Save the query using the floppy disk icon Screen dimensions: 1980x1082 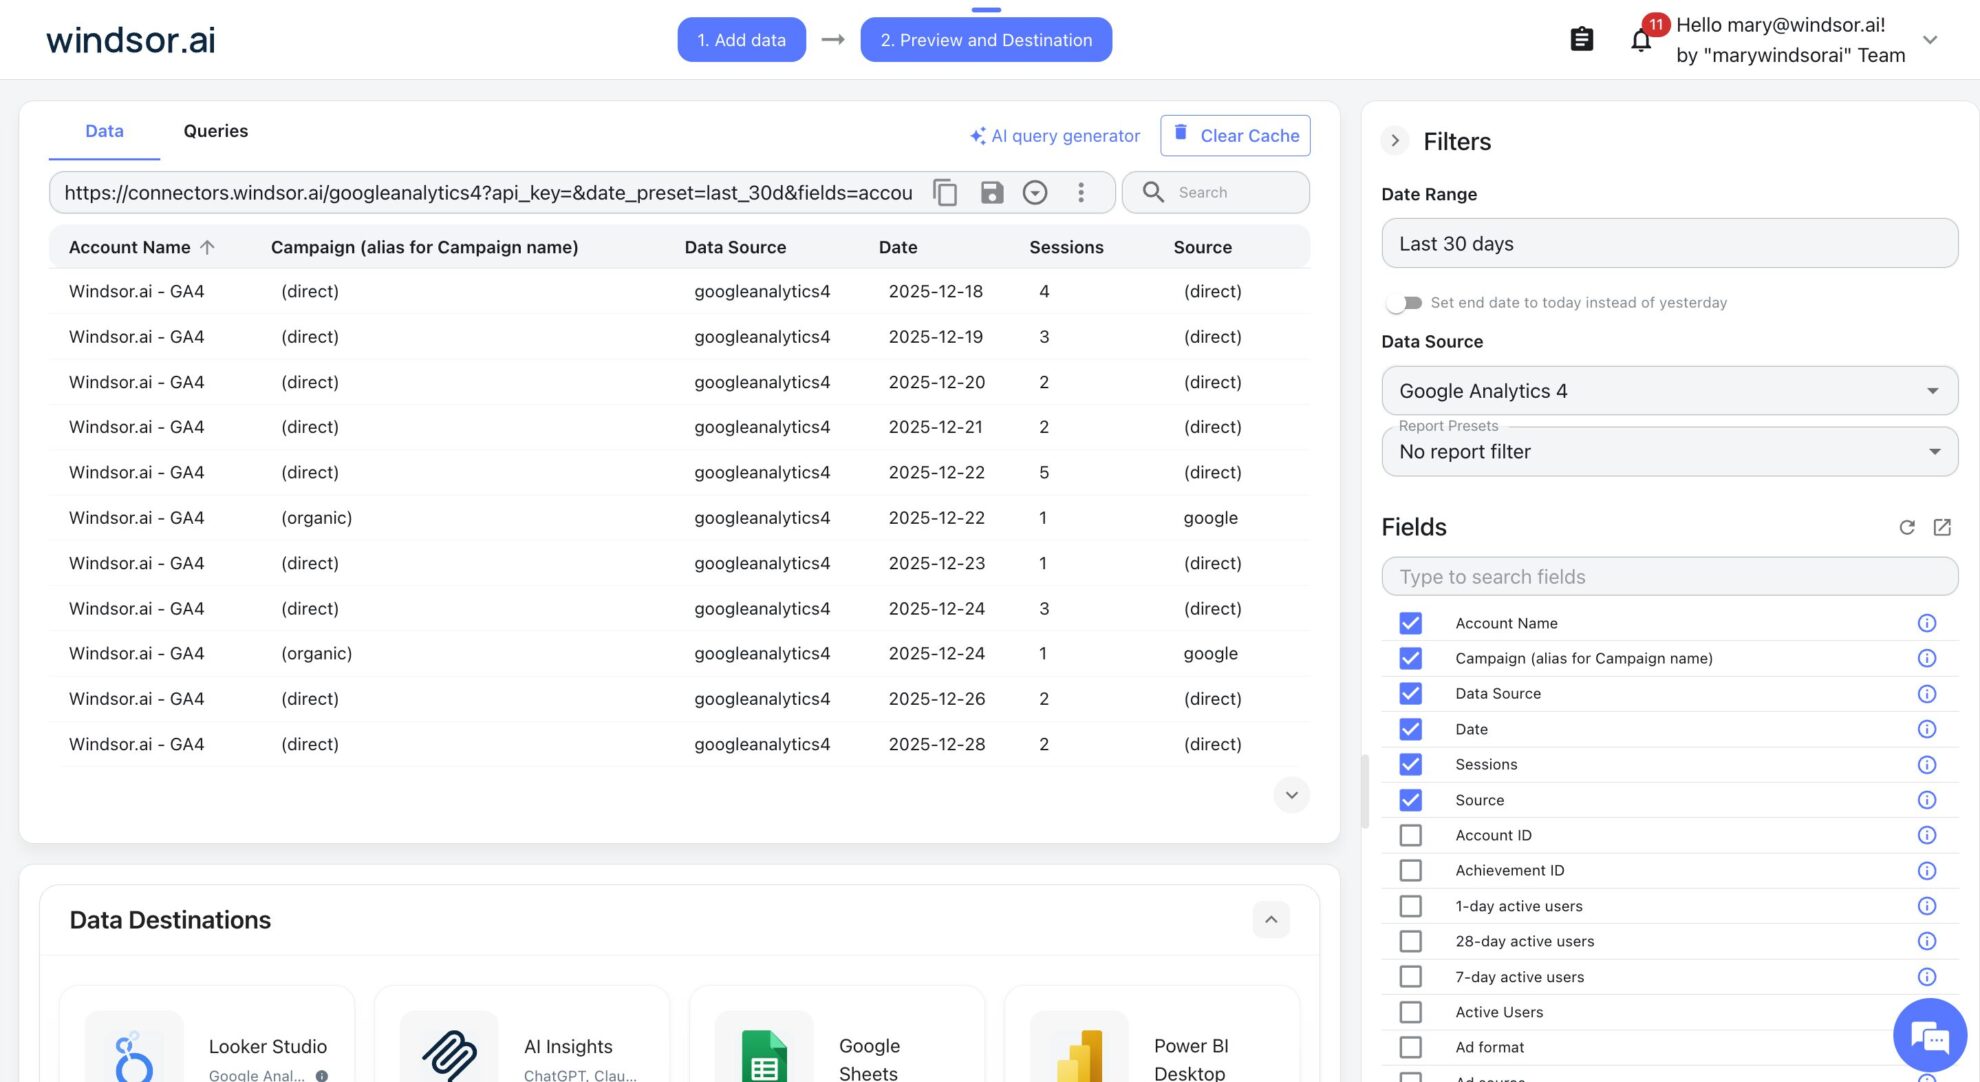click(991, 192)
